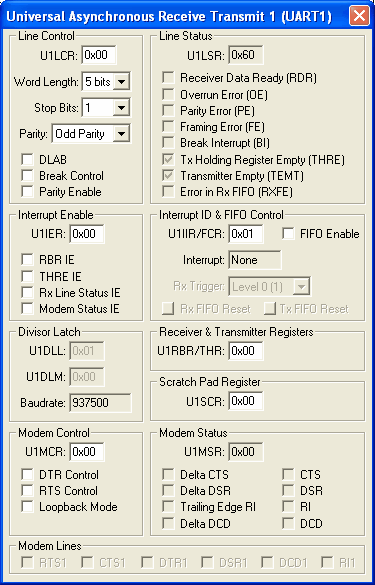Toggle Transmitter Empty (TEMT) checkbox

168,176
